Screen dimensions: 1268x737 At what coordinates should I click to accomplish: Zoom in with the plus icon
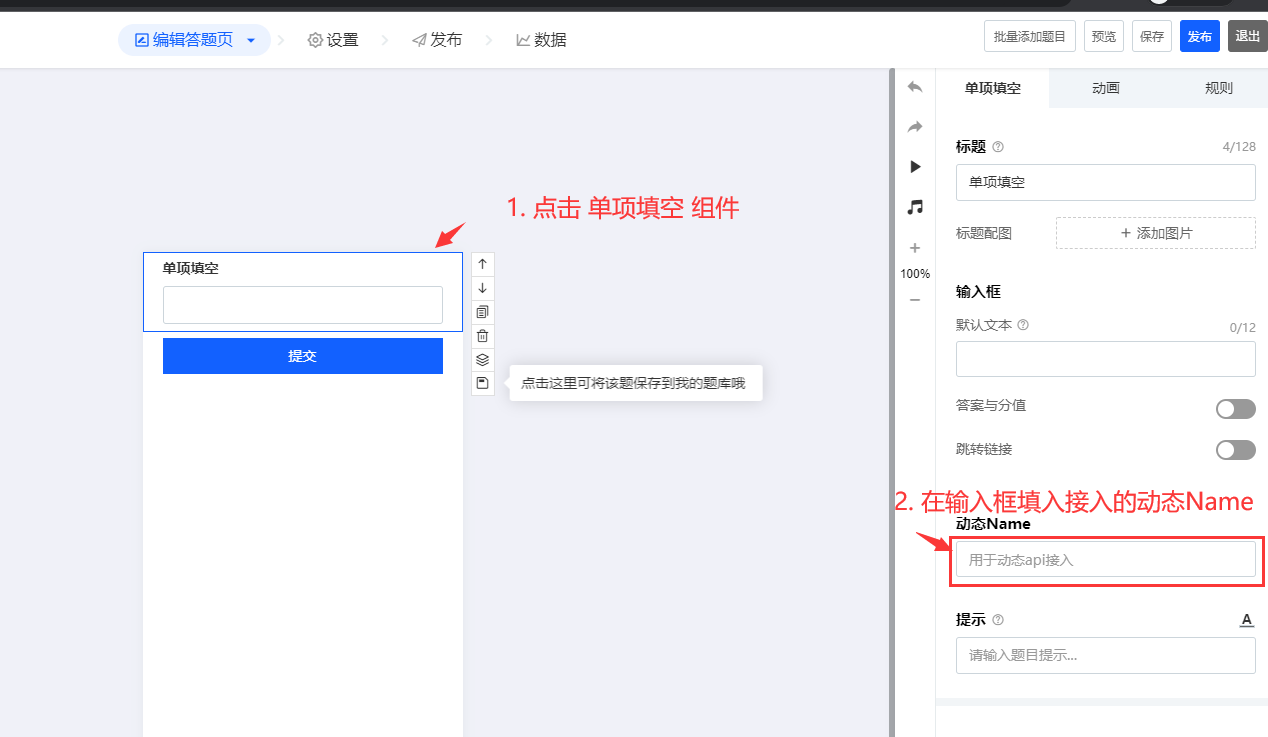pyautogui.click(x=914, y=248)
